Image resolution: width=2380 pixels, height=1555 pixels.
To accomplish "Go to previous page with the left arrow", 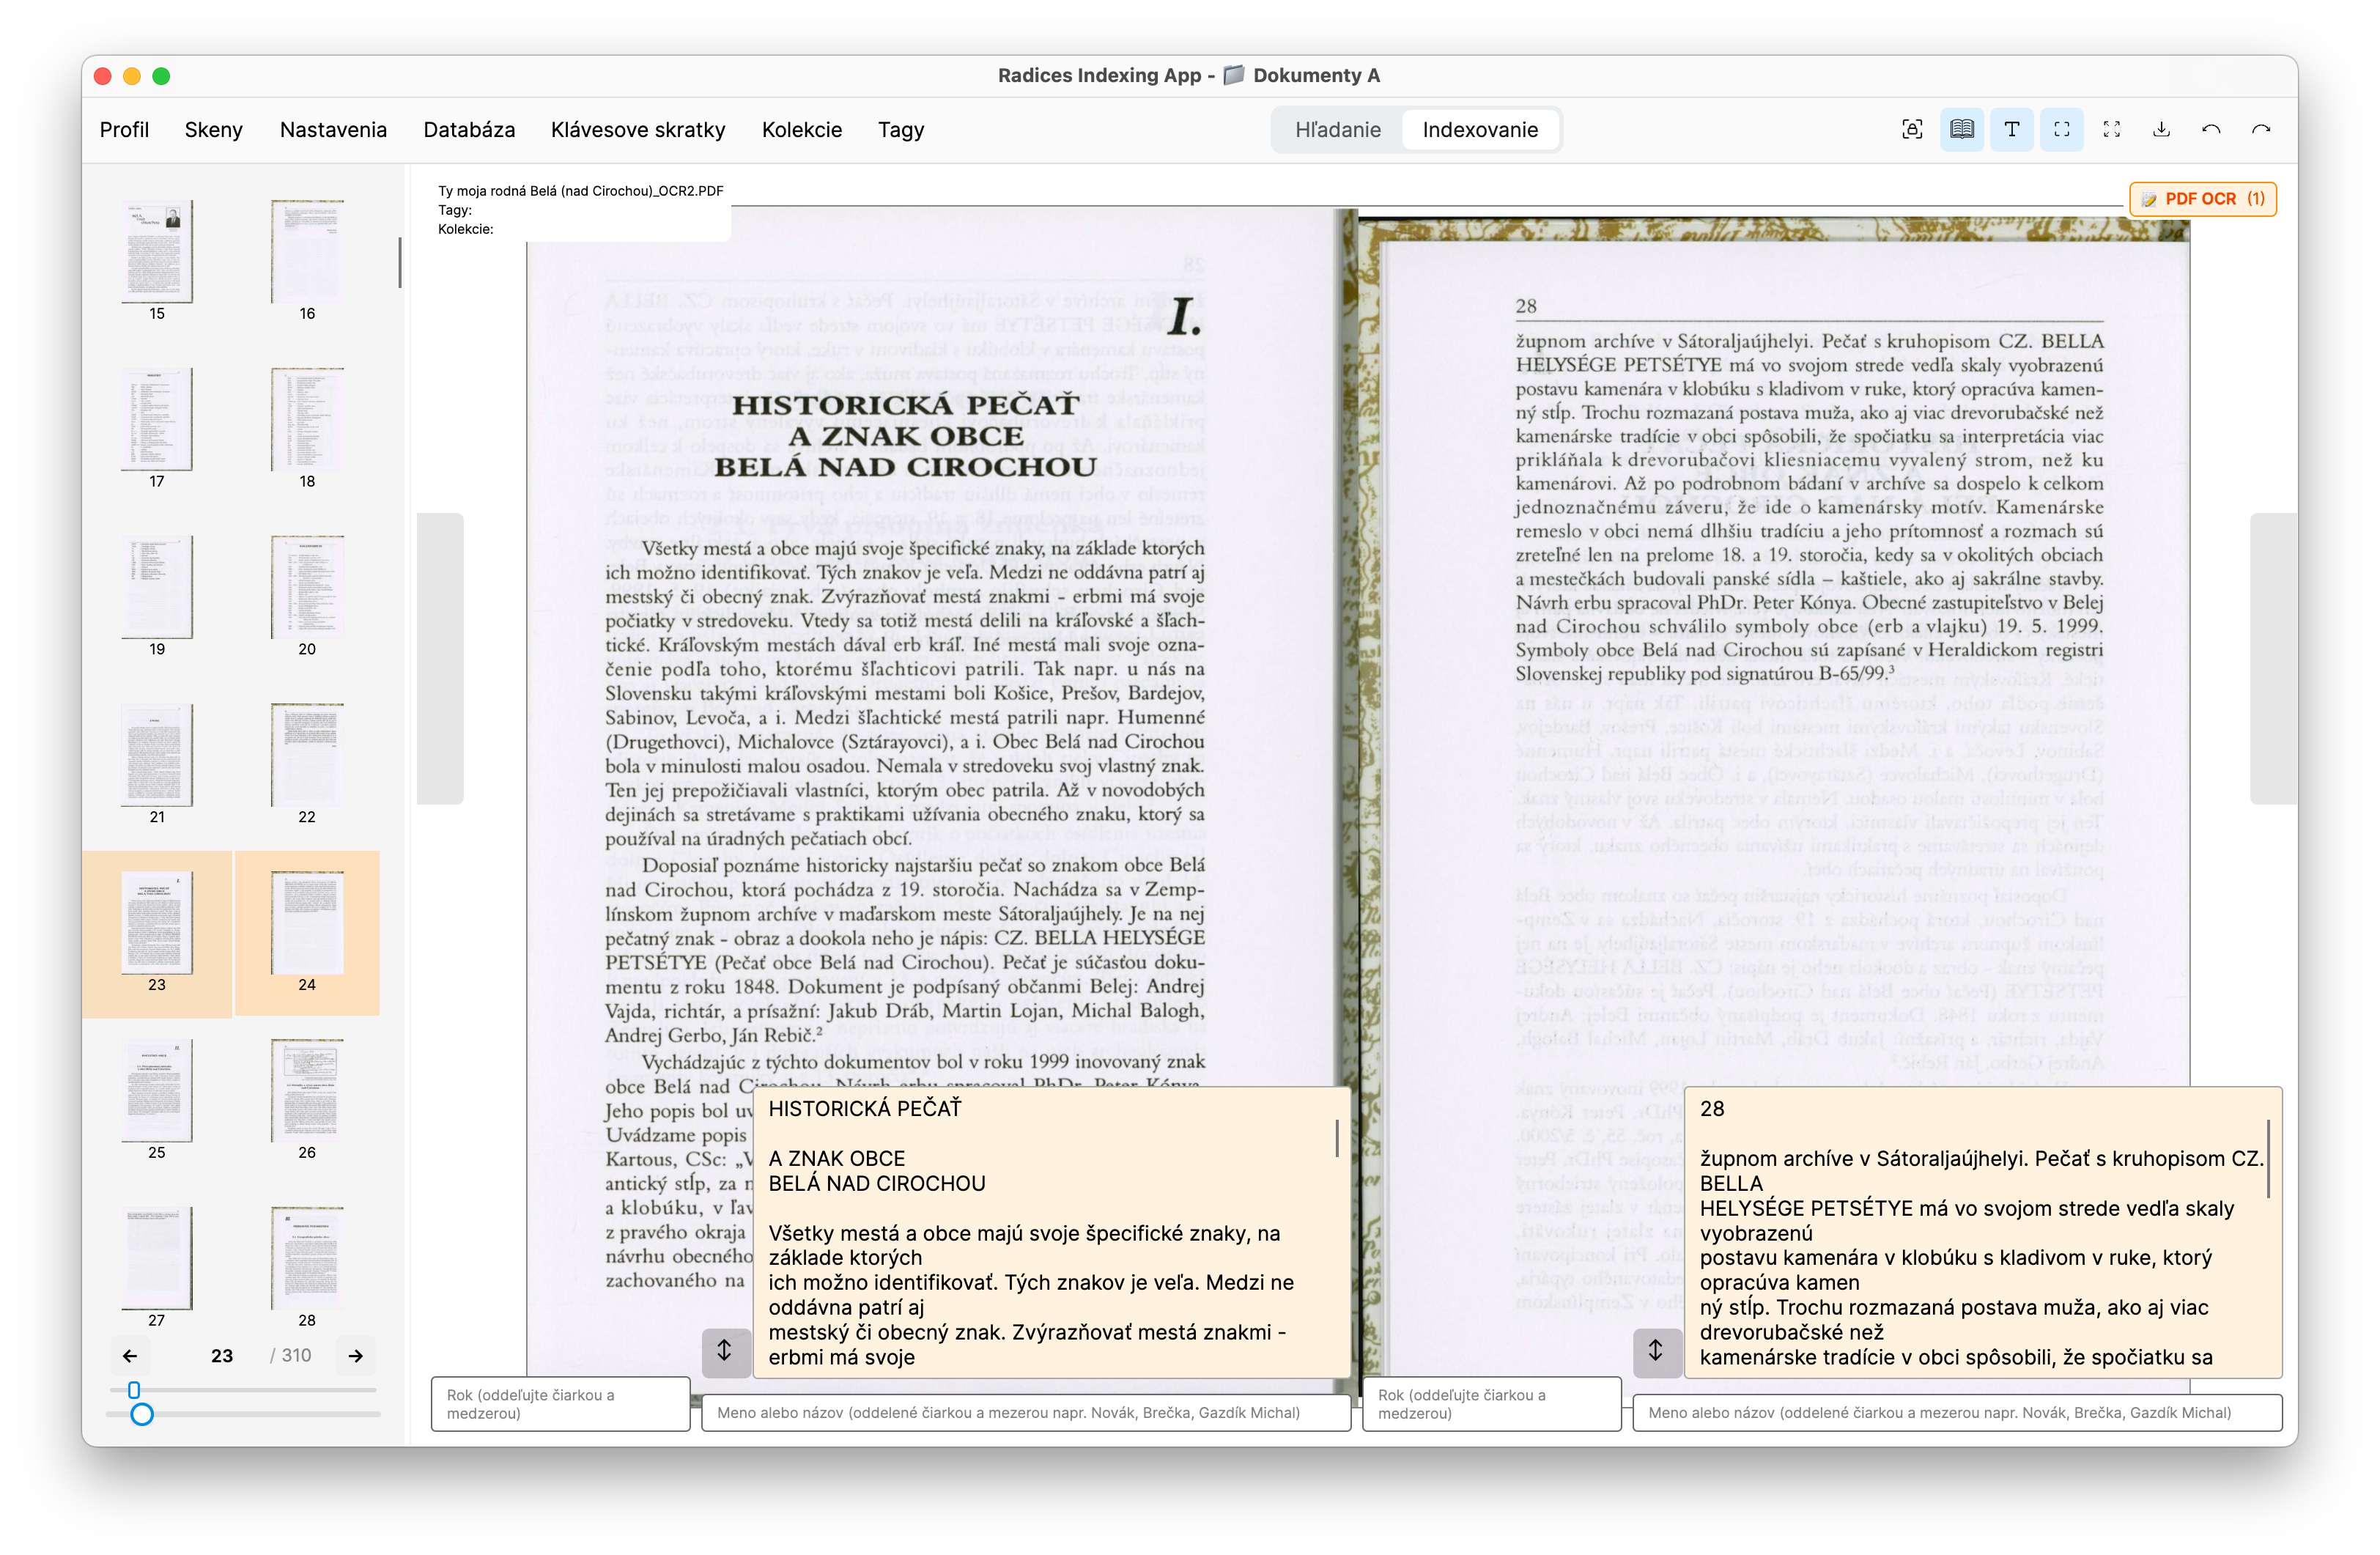I will (130, 1356).
